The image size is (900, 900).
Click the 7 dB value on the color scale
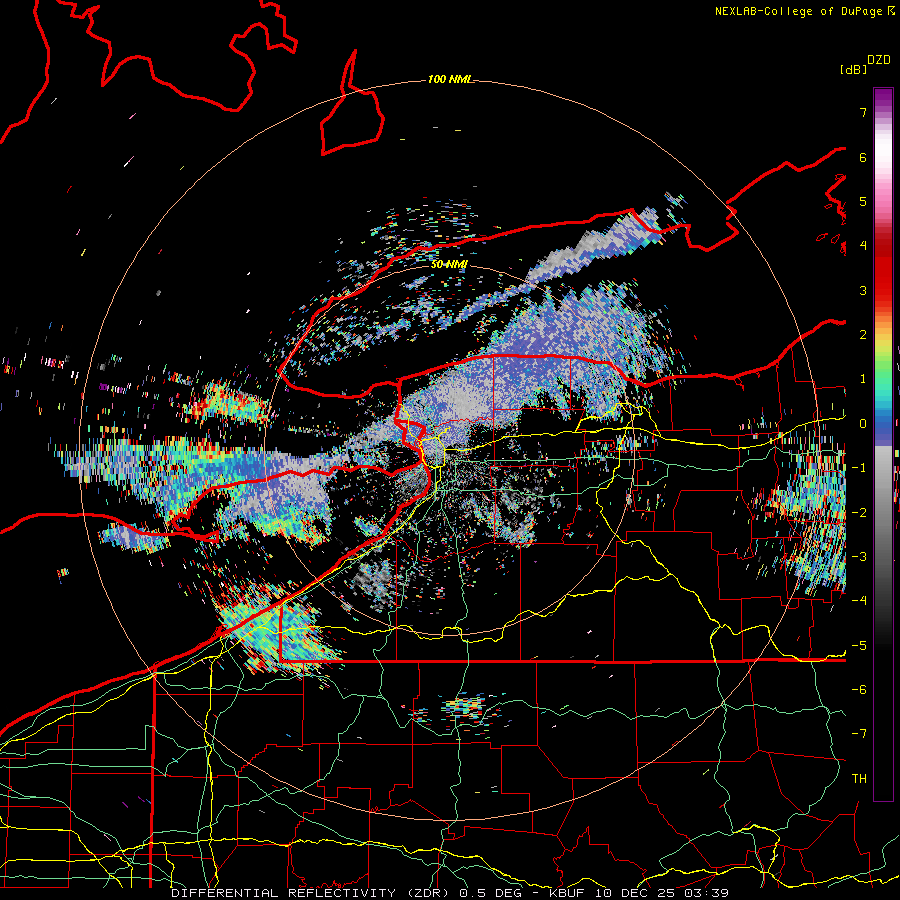[x=863, y=112]
